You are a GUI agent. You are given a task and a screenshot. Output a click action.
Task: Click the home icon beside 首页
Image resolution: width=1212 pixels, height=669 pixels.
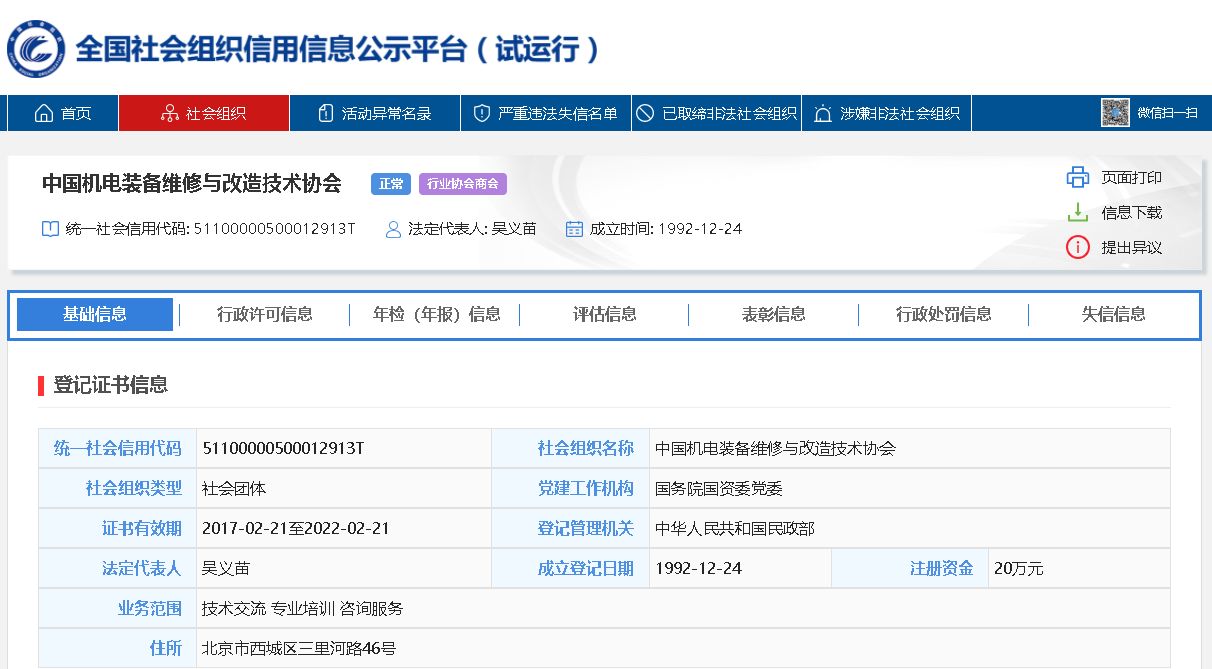[43, 113]
